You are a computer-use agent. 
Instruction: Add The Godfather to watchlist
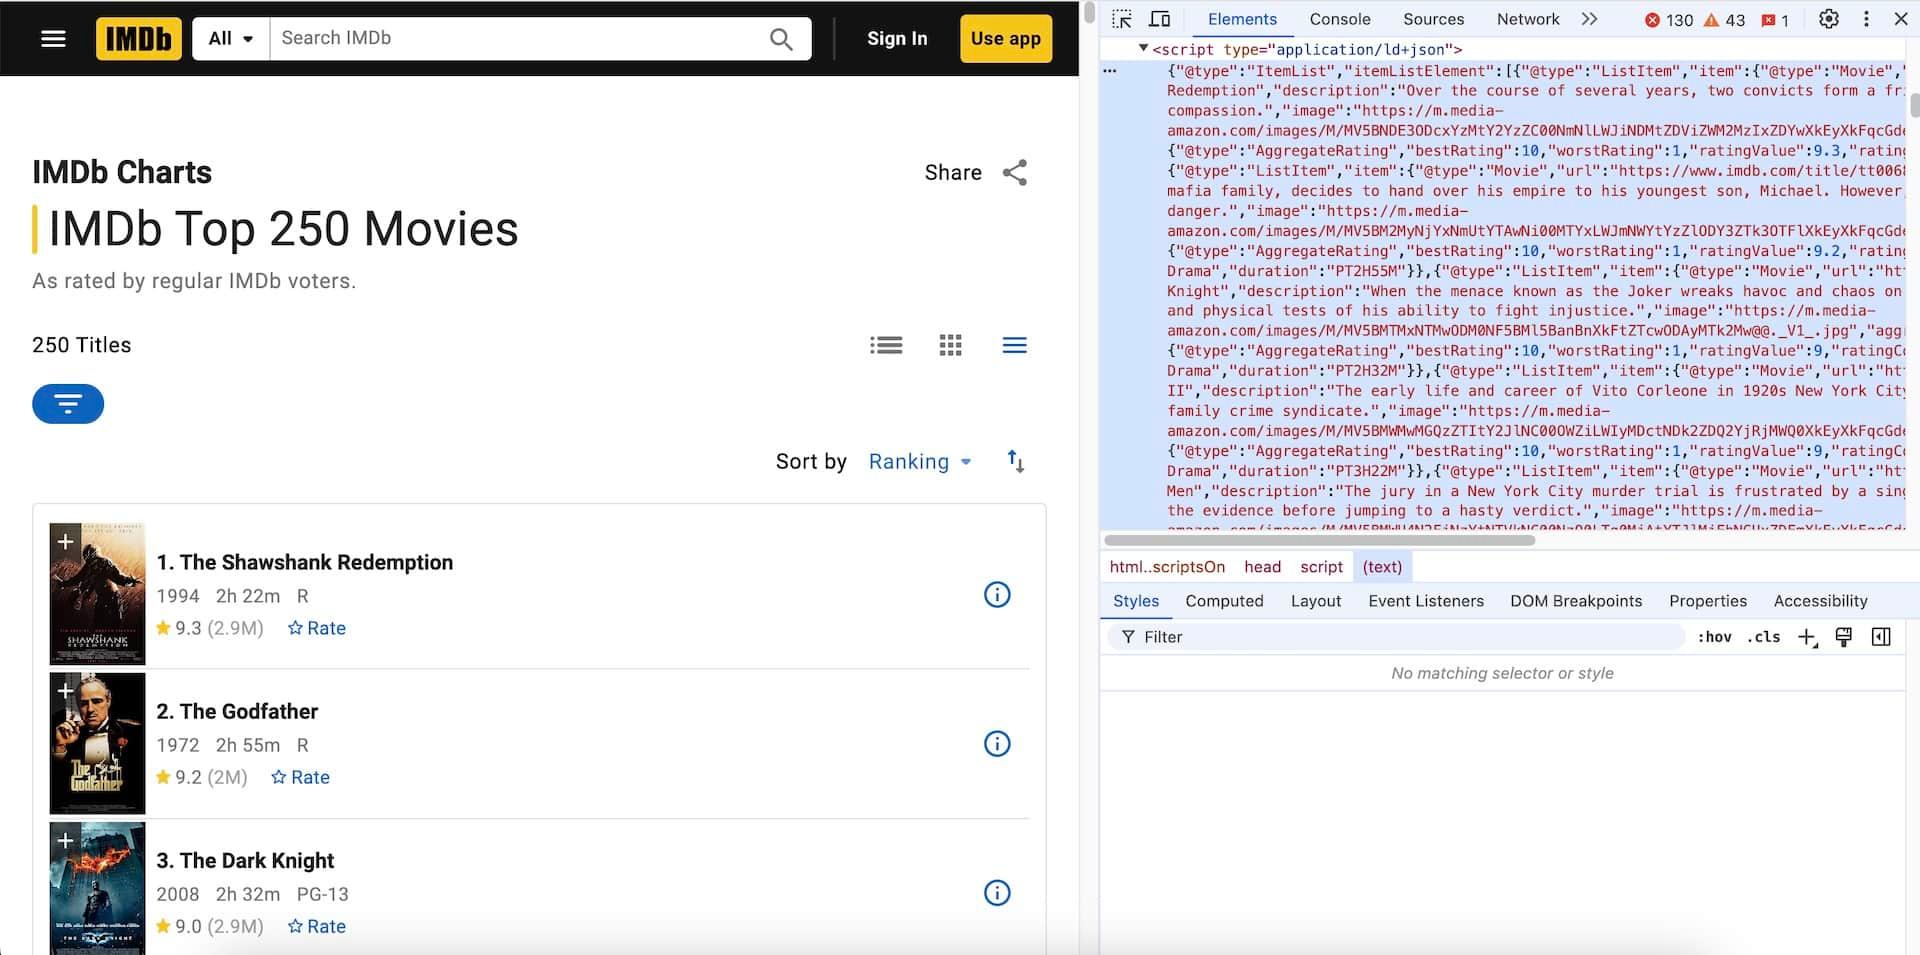(x=65, y=690)
